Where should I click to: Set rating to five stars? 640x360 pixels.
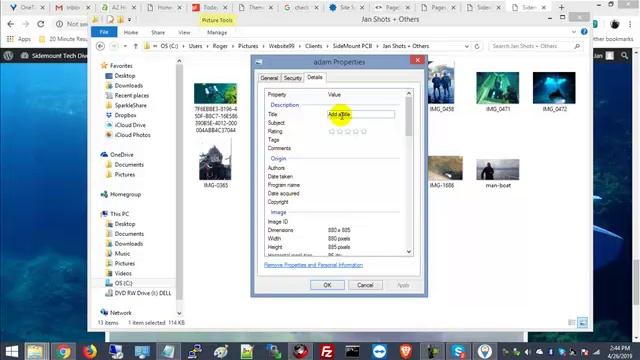tap(364, 131)
